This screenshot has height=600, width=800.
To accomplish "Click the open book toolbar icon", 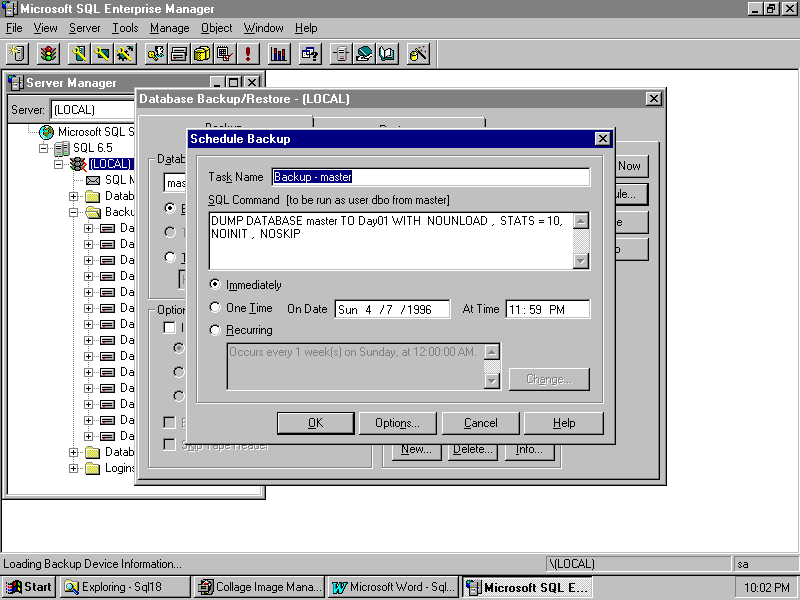I will (x=387, y=54).
